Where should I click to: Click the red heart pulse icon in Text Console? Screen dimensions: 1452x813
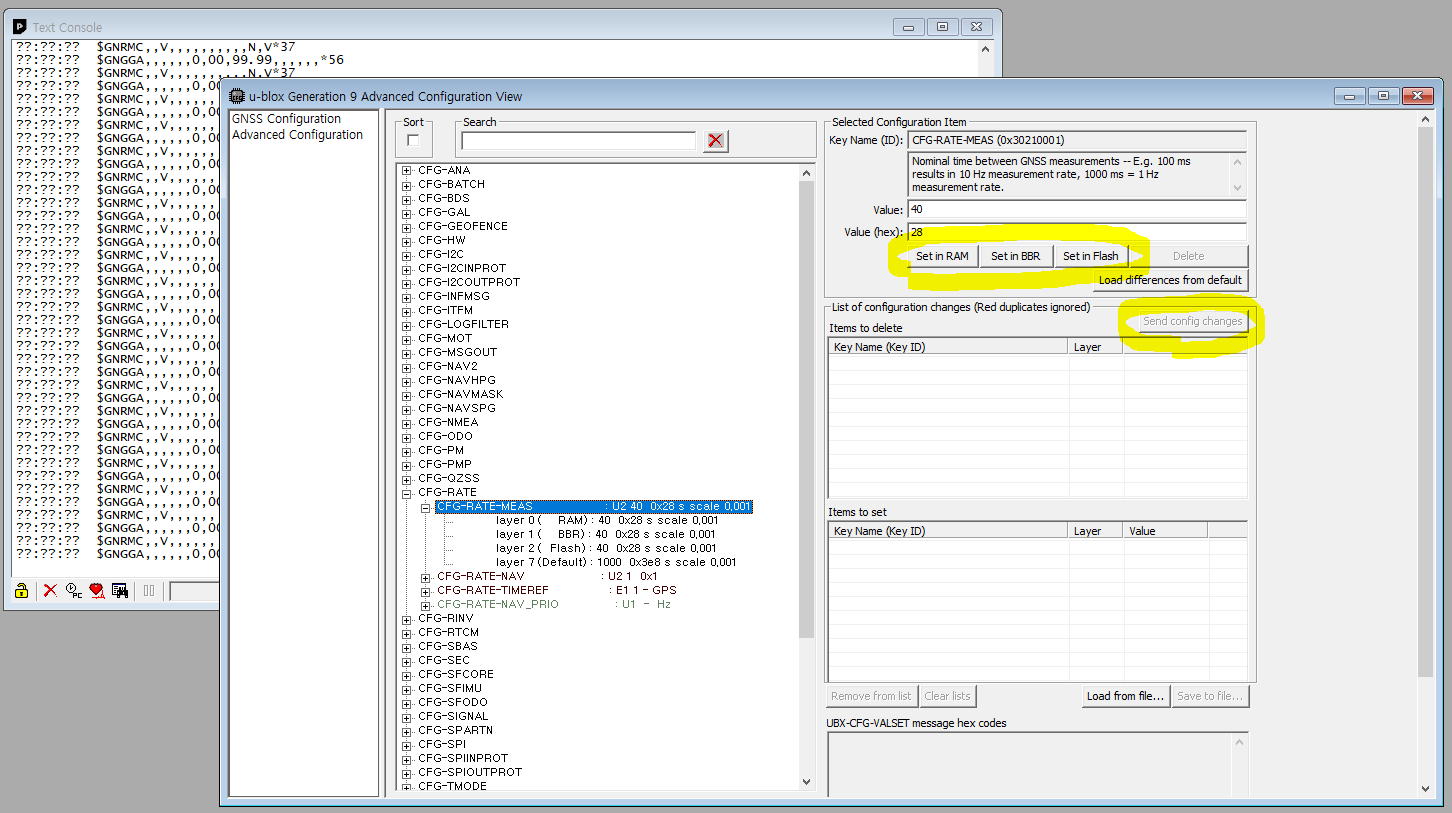point(97,591)
